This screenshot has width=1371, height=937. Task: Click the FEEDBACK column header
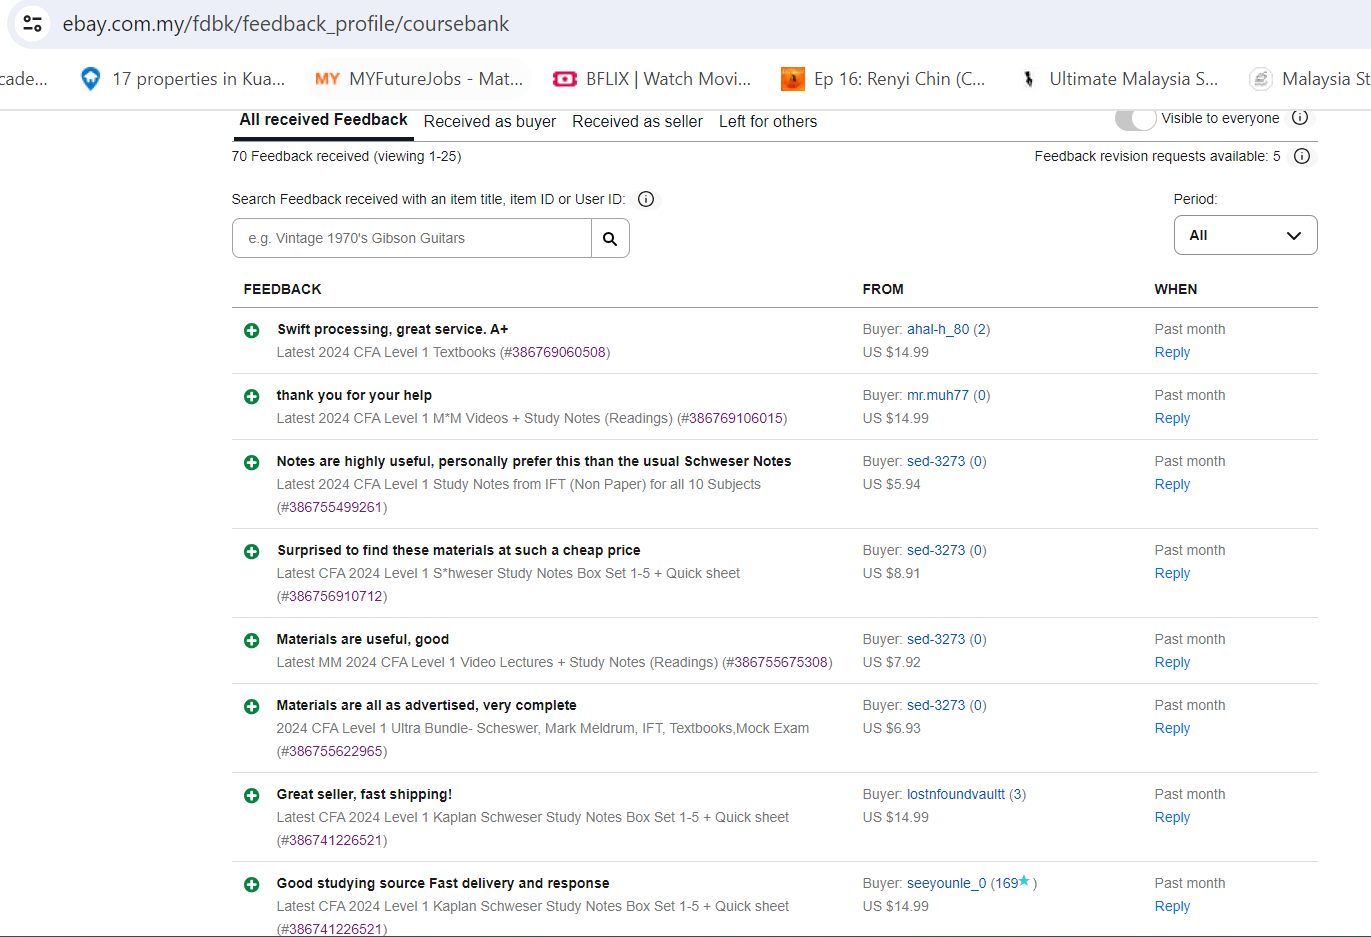[x=282, y=289]
